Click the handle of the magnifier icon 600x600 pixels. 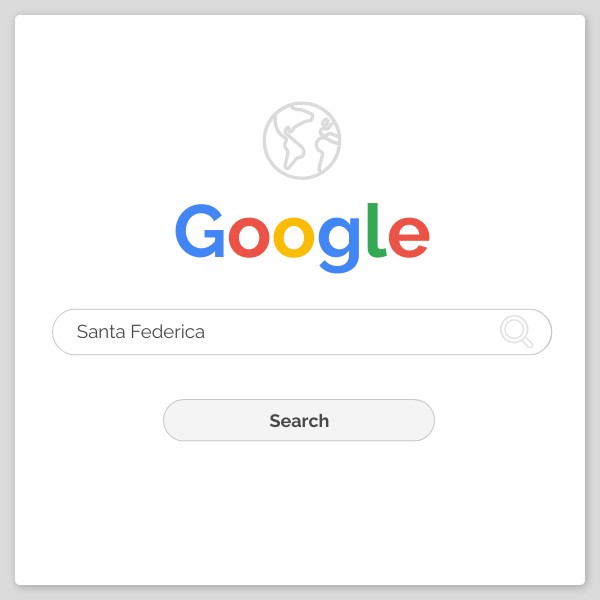[x=527, y=342]
